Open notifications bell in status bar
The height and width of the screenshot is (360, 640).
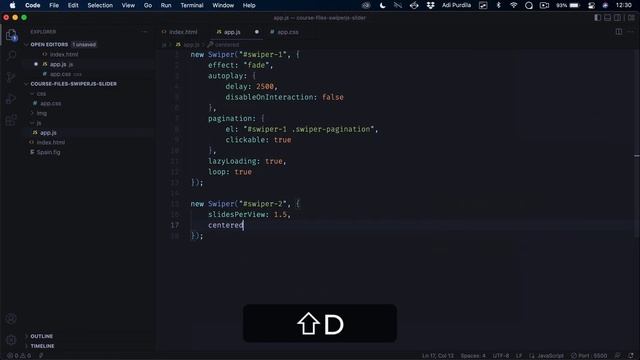(631, 356)
